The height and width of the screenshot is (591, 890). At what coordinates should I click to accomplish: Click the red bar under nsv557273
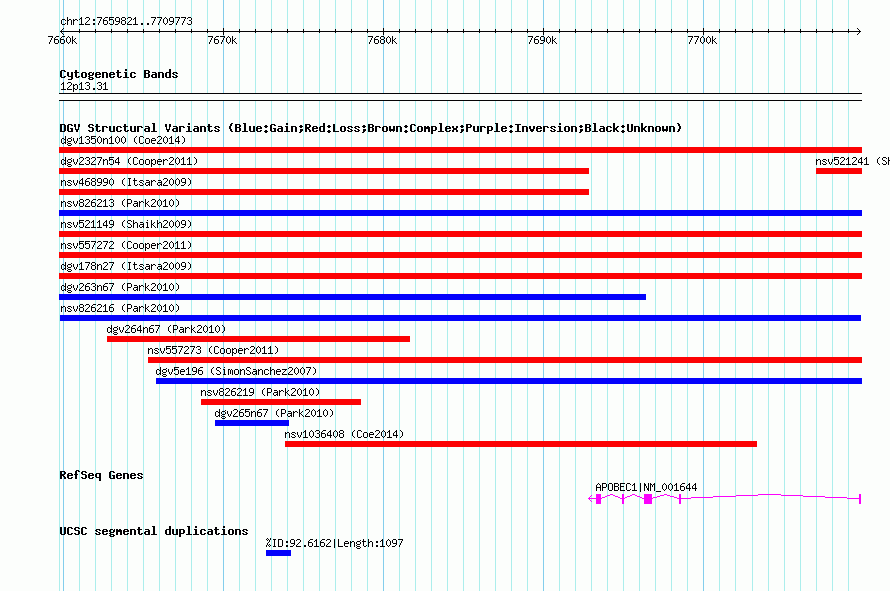pyautogui.click(x=505, y=360)
